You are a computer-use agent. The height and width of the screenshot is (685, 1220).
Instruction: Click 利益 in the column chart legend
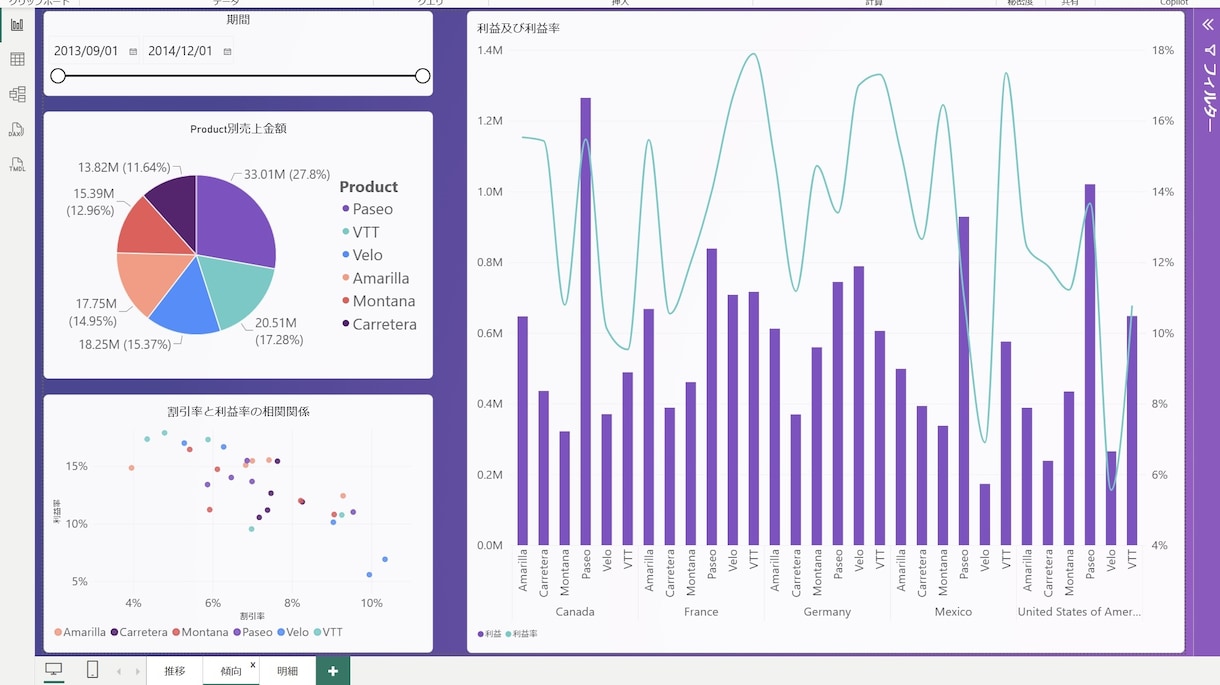(x=490, y=634)
